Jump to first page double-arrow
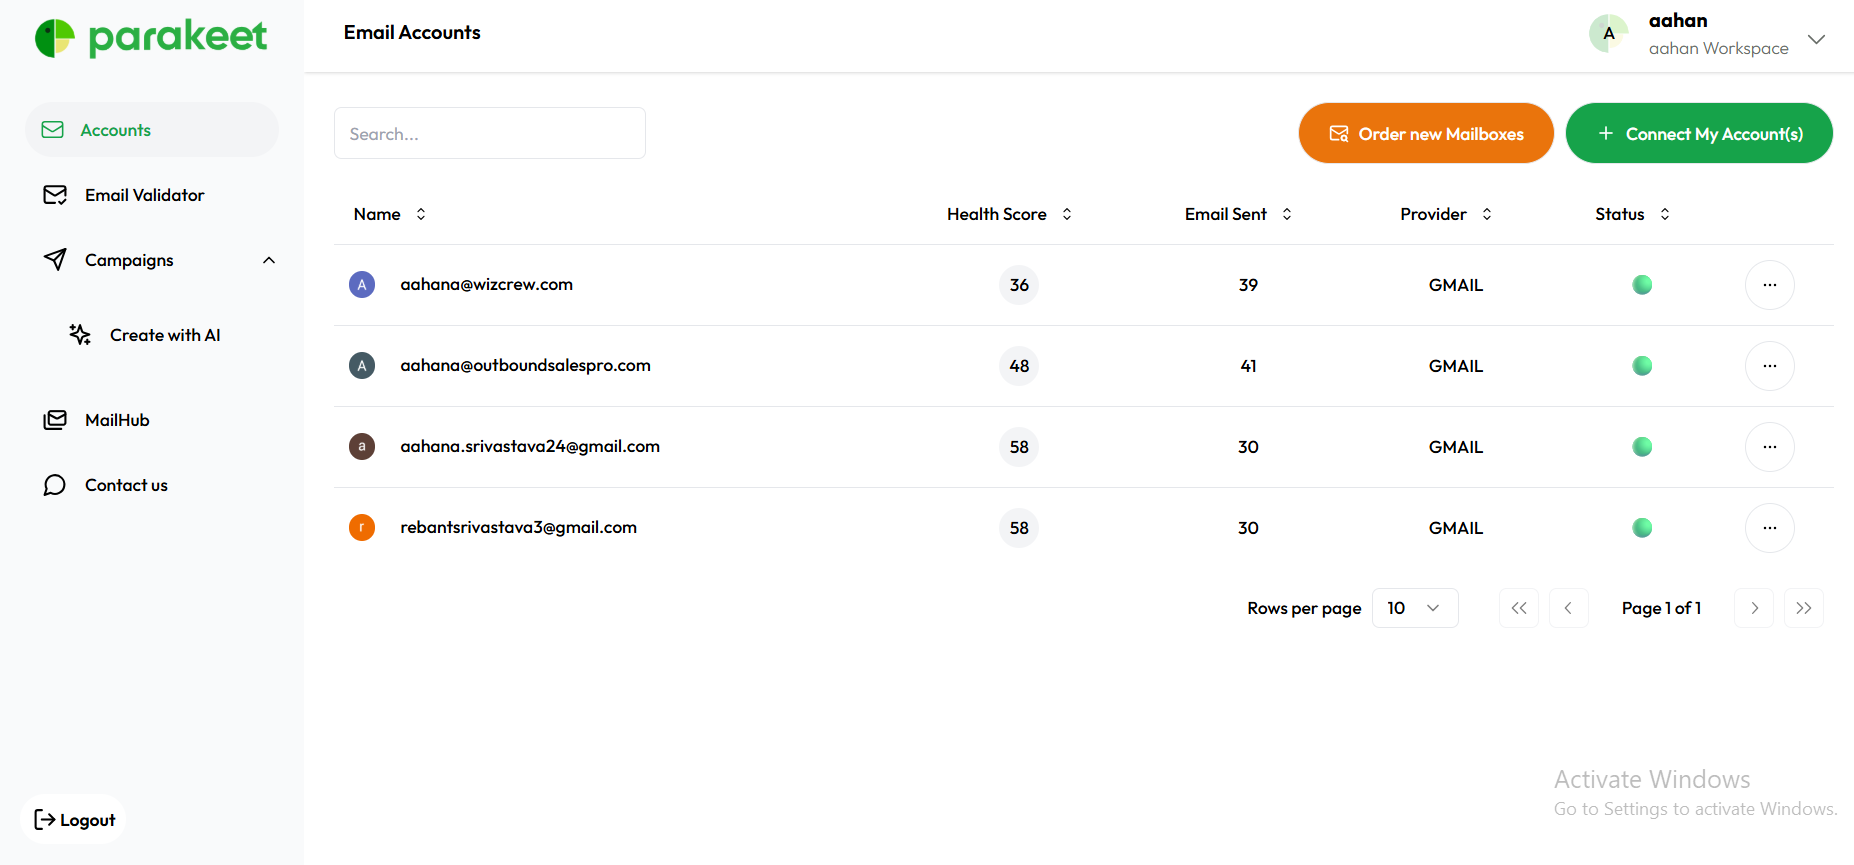This screenshot has width=1854, height=865. tap(1518, 608)
